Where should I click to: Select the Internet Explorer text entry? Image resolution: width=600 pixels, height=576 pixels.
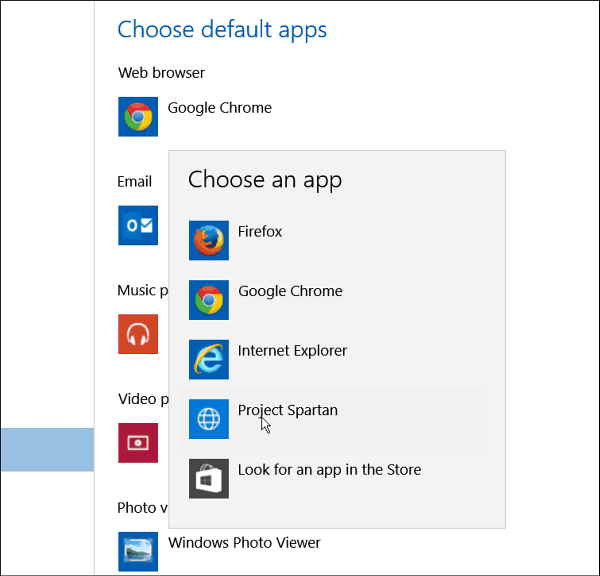click(292, 351)
